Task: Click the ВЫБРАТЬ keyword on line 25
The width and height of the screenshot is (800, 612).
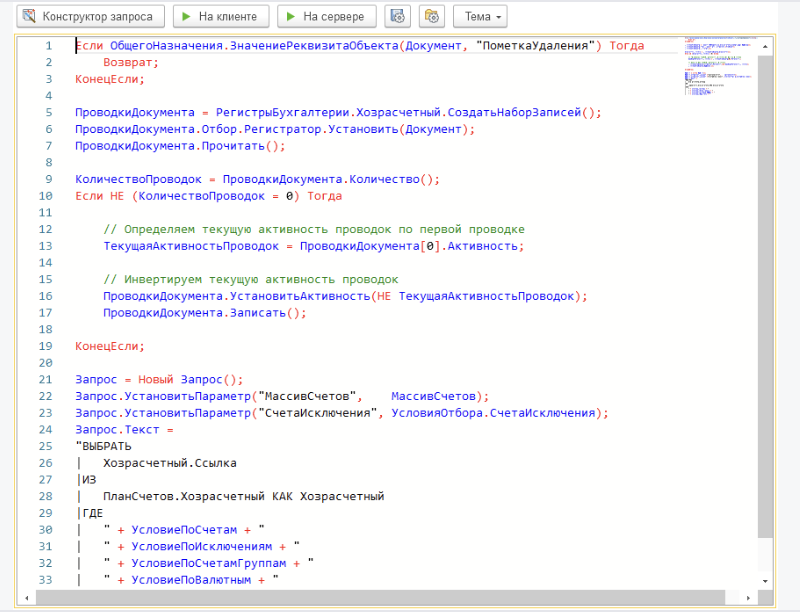Action: [x=105, y=446]
